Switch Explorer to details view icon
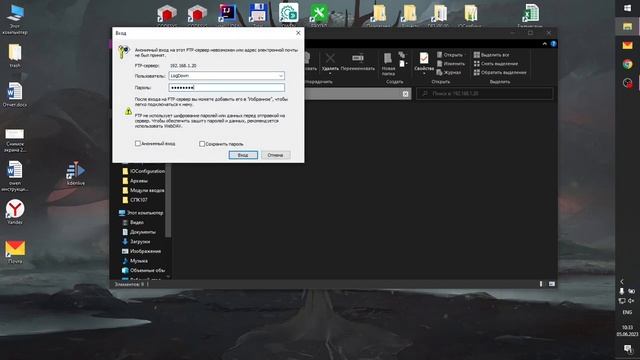The width and height of the screenshot is (640, 360). [541, 284]
